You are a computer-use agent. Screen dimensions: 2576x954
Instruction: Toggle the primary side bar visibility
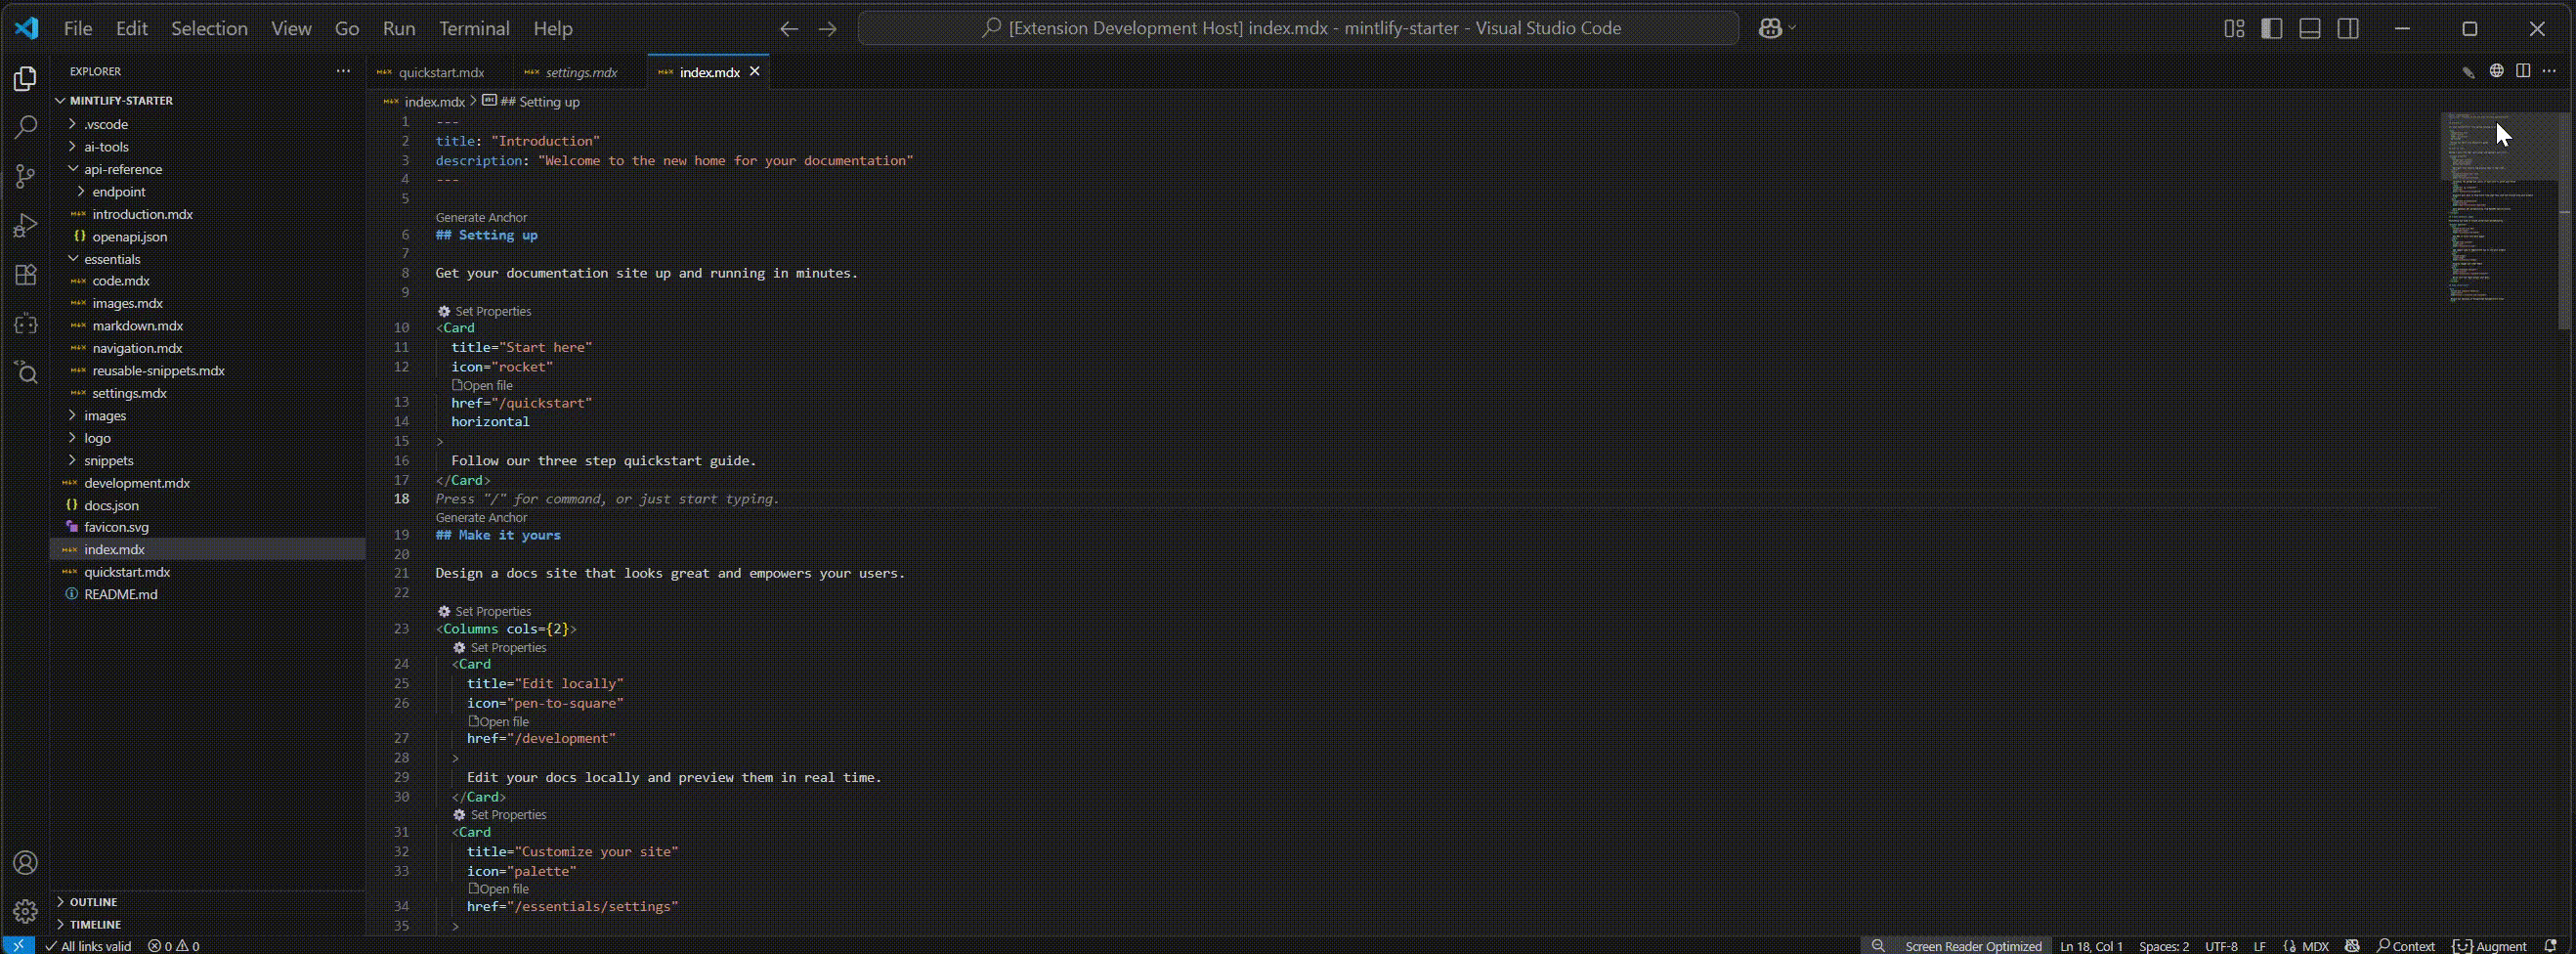click(x=2272, y=29)
